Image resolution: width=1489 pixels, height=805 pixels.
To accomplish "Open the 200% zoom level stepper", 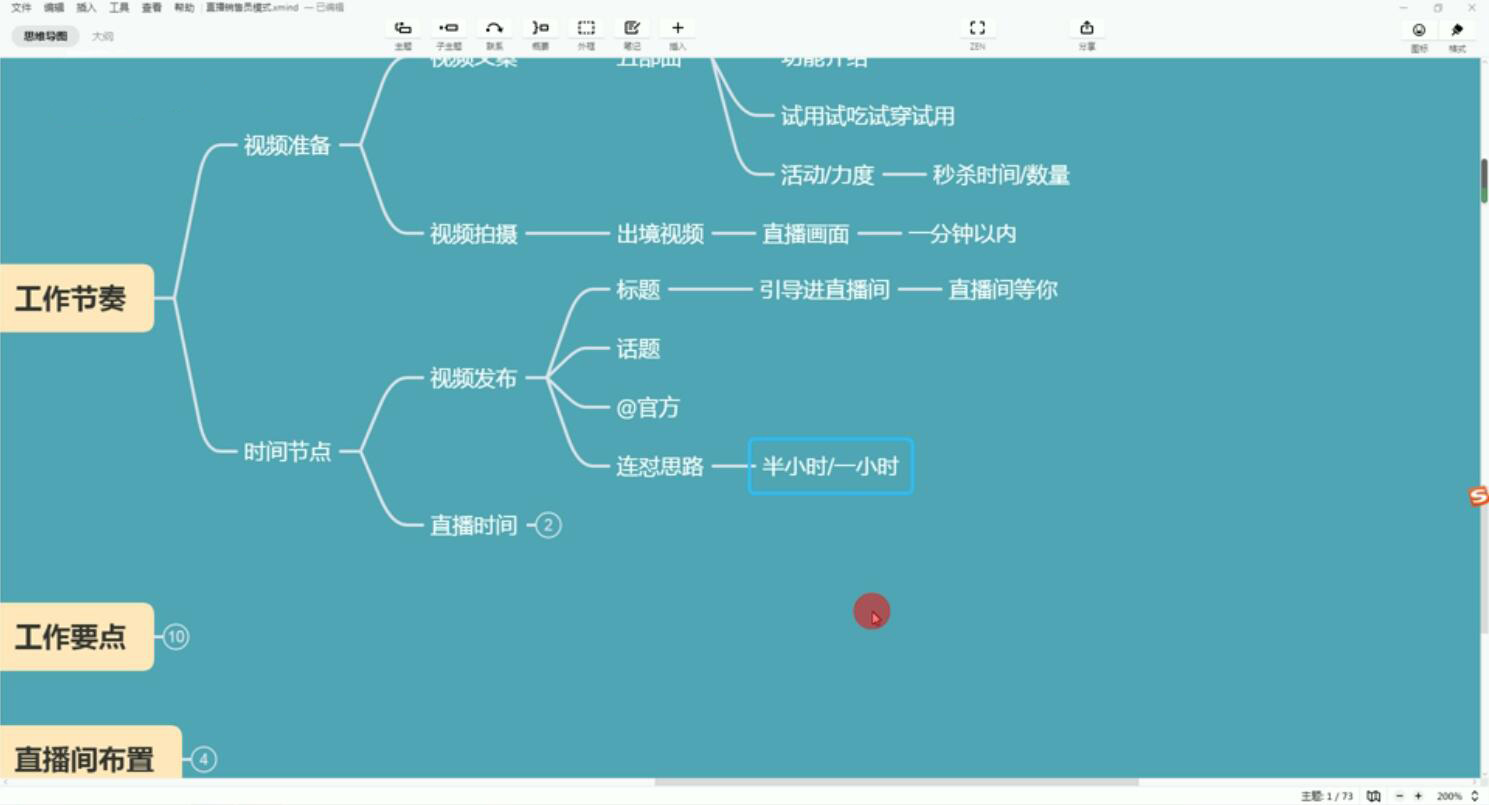I will click(x=1475, y=796).
